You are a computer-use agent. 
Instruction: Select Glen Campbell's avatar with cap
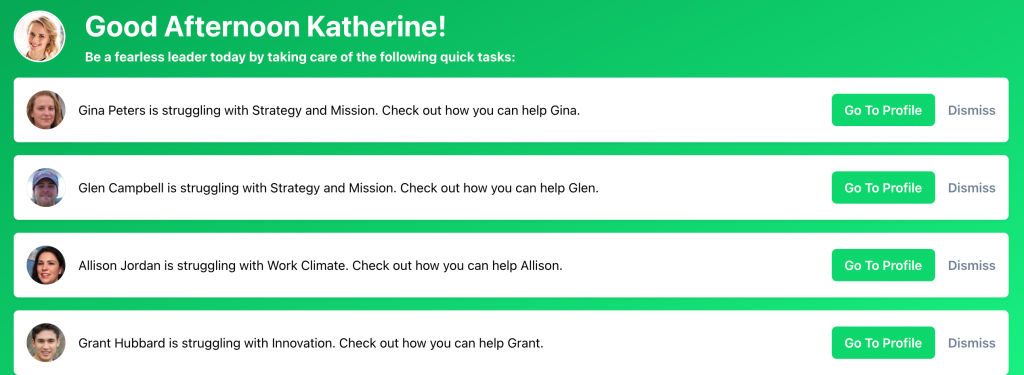pos(46,188)
